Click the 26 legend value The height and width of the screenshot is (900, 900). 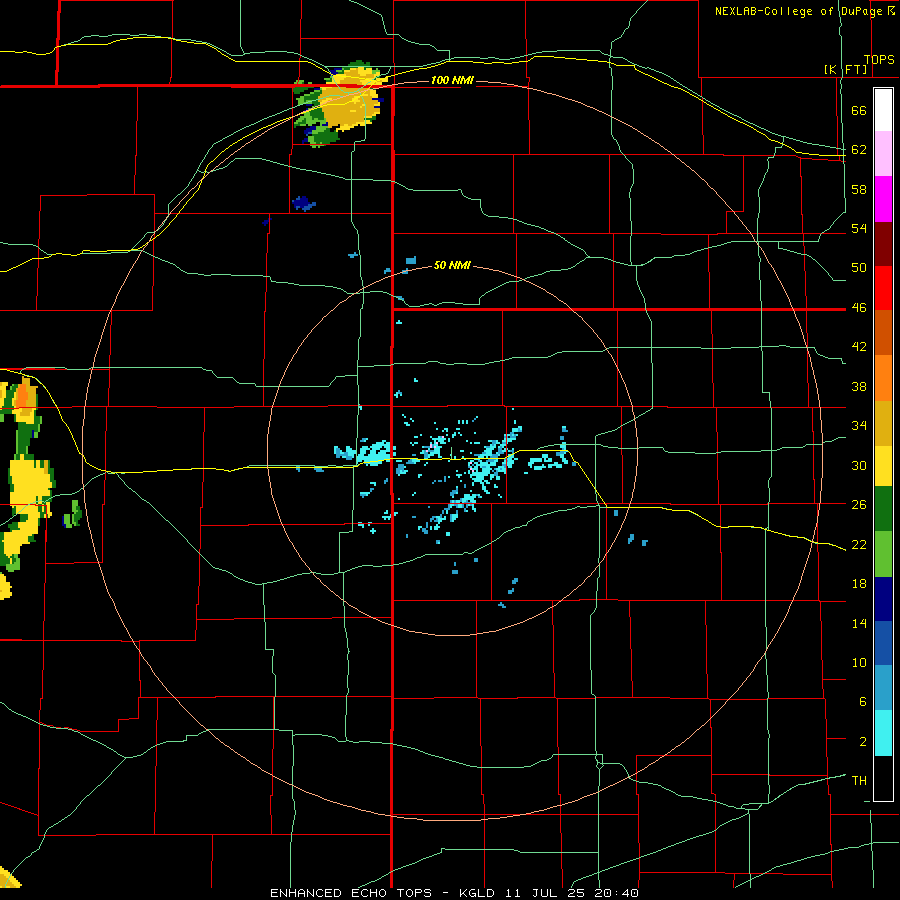[859, 505]
